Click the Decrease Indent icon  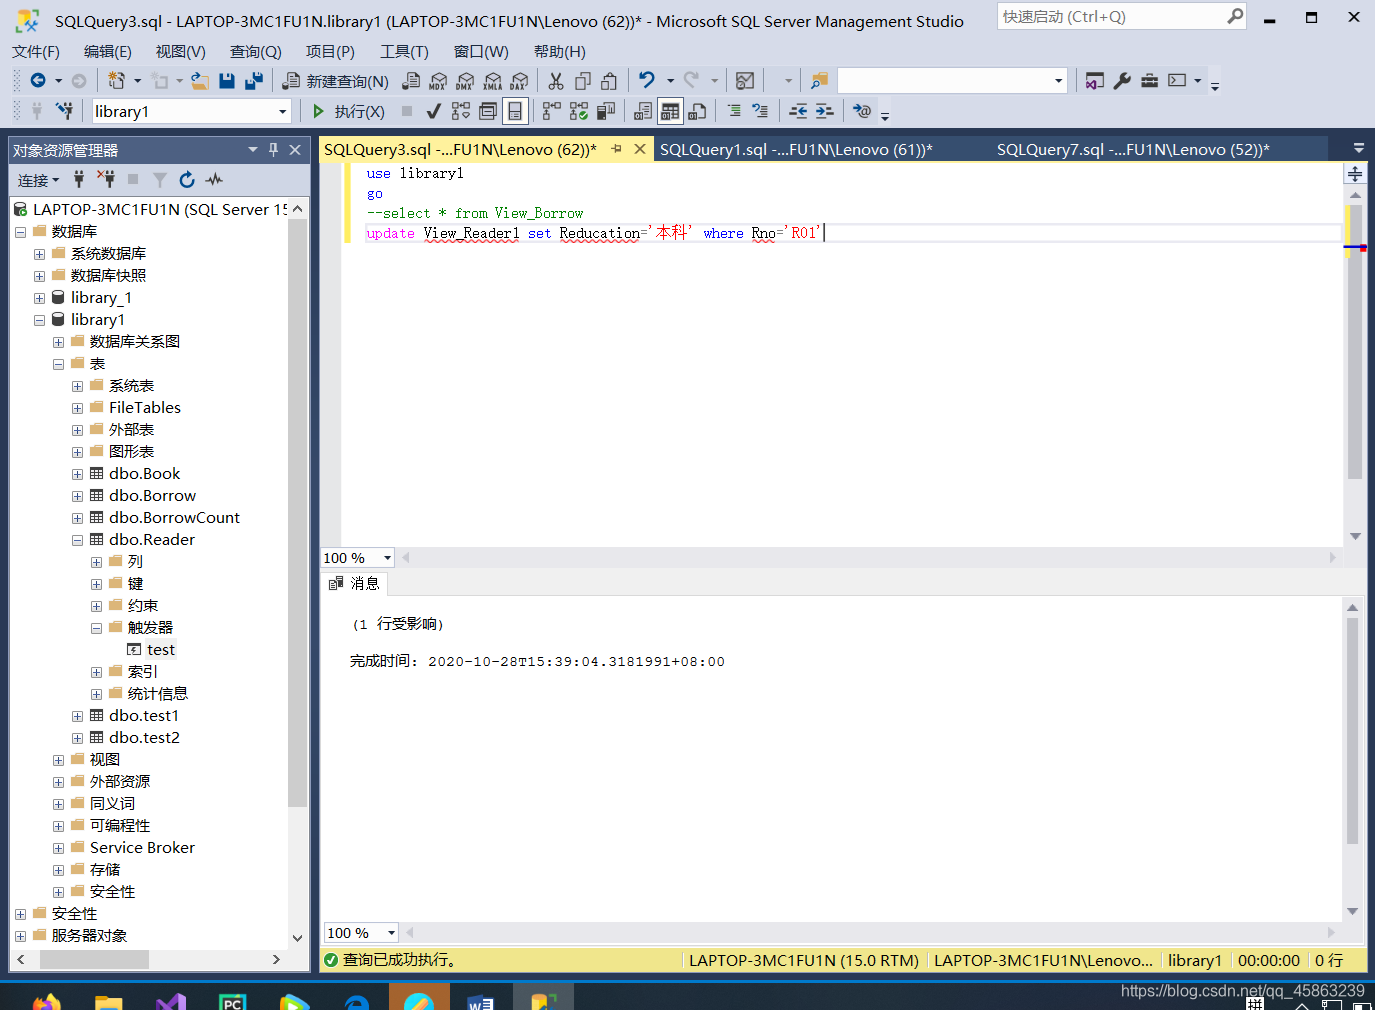pos(798,111)
